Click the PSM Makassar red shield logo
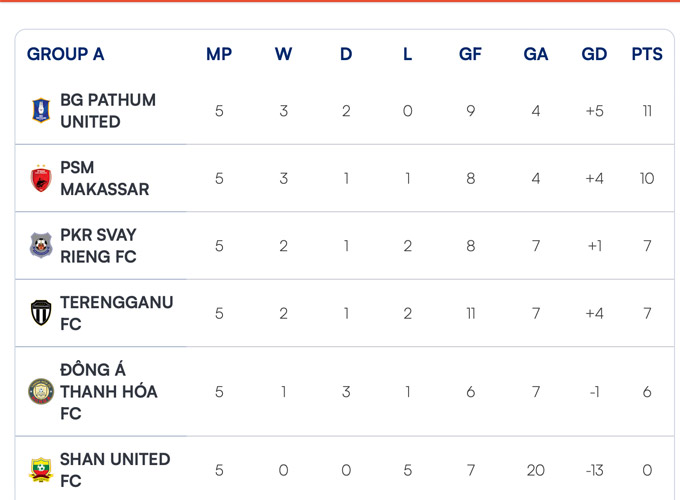The image size is (680, 500). pyautogui.click(x=41, y=178)
